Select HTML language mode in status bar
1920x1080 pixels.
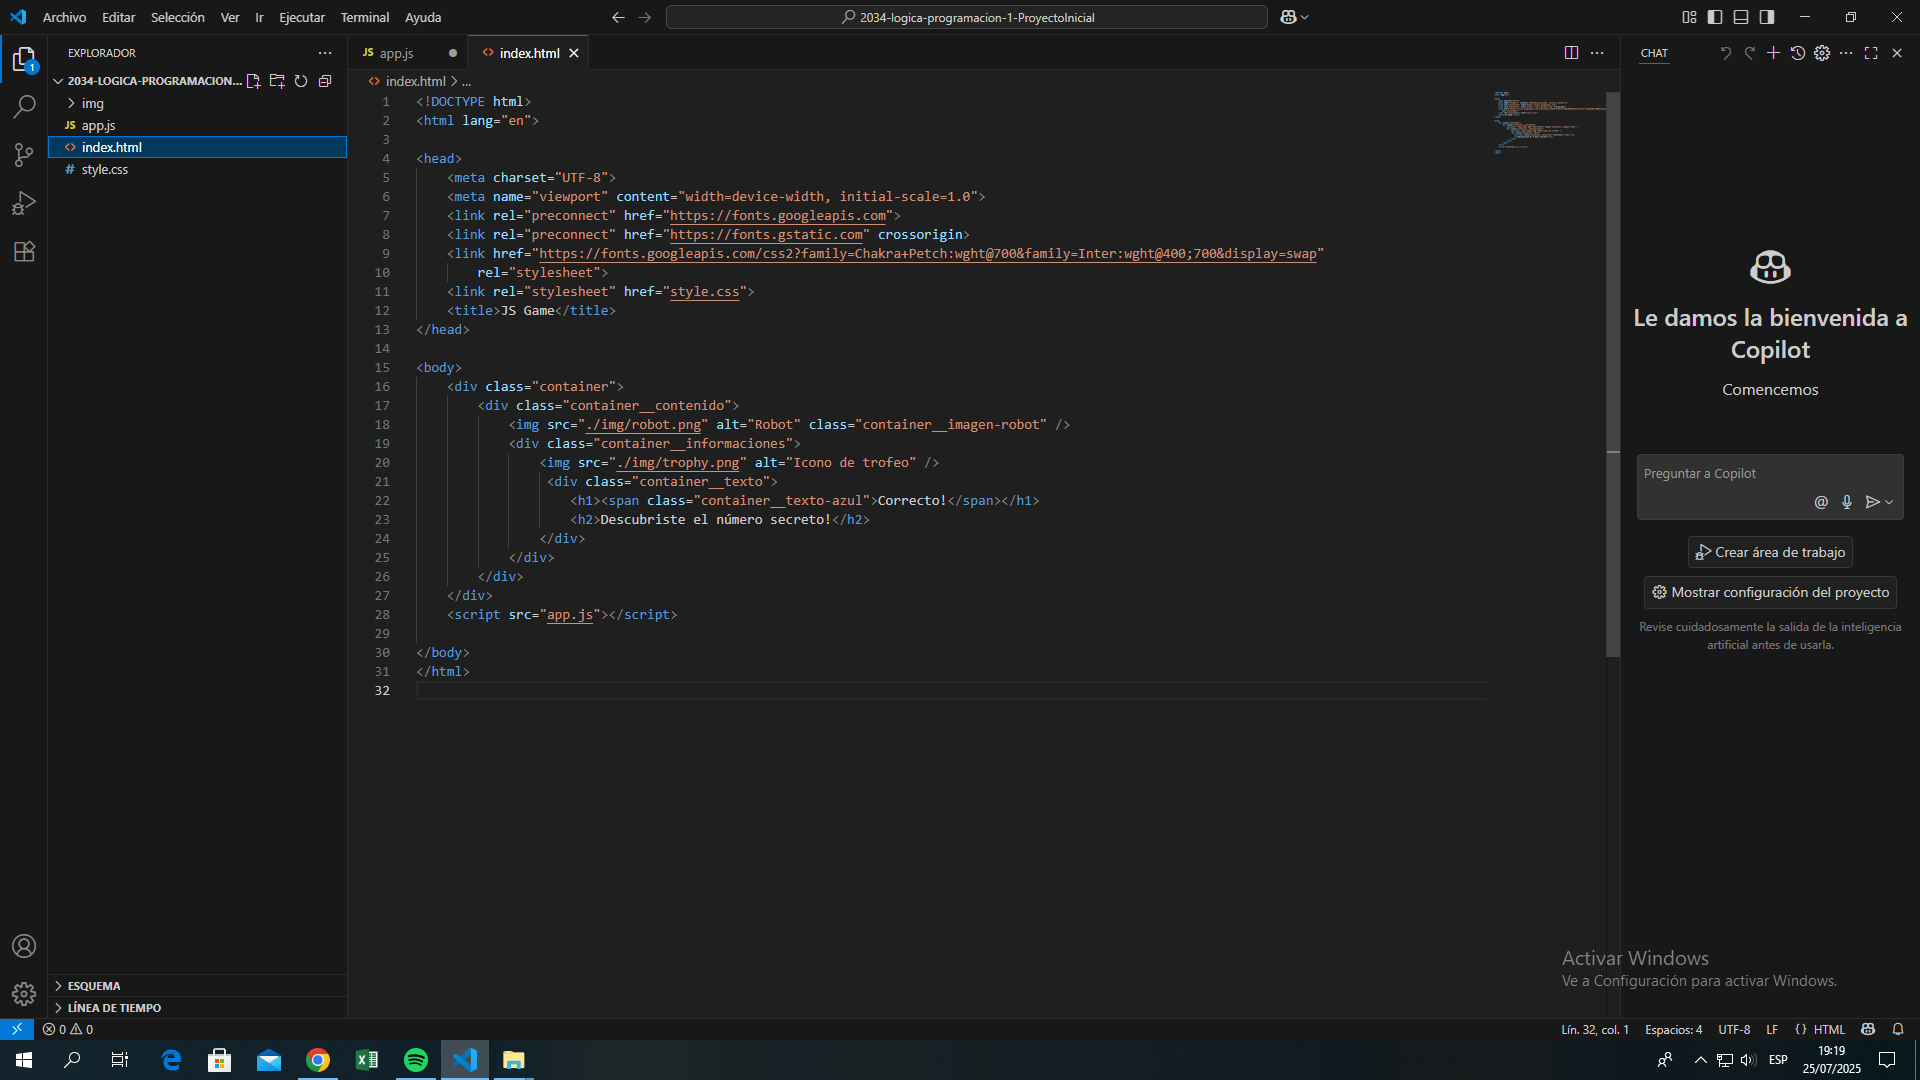tap(1829, 1029)
